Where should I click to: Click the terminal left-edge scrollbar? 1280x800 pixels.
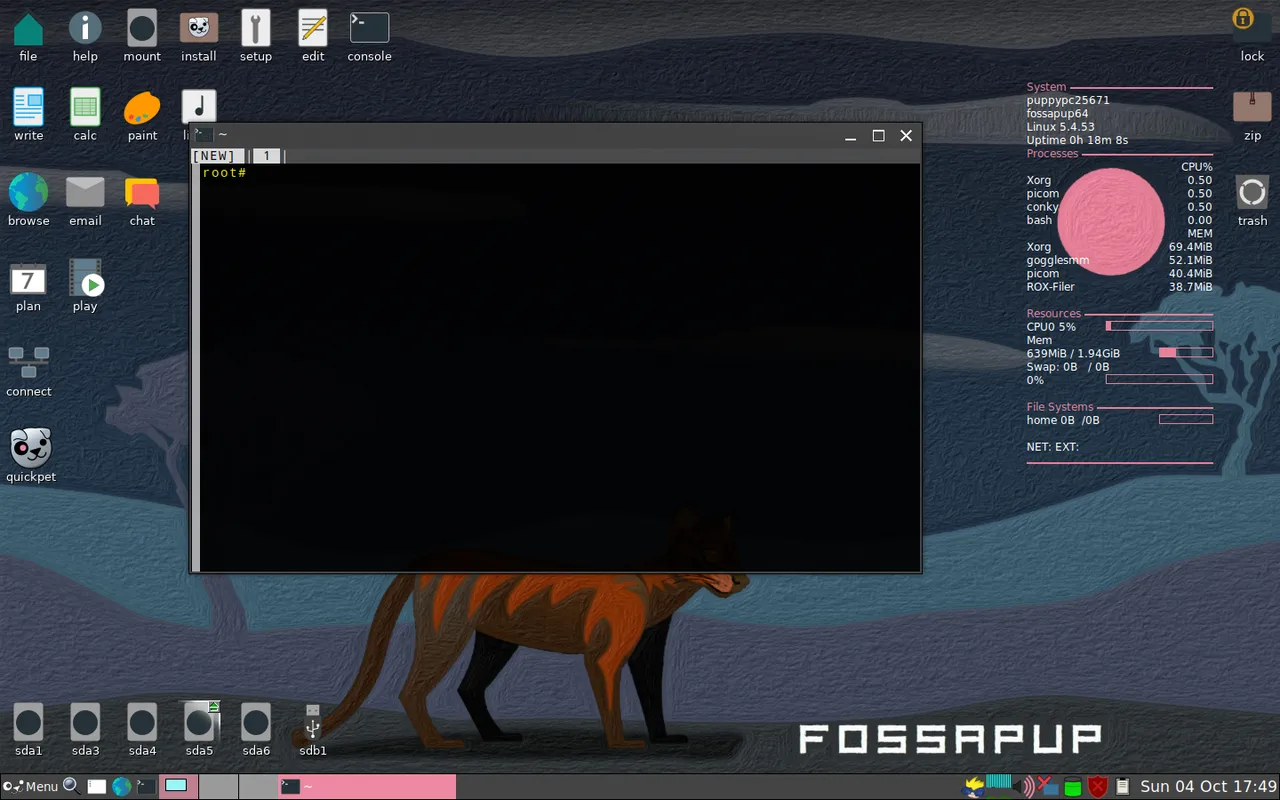196,367
